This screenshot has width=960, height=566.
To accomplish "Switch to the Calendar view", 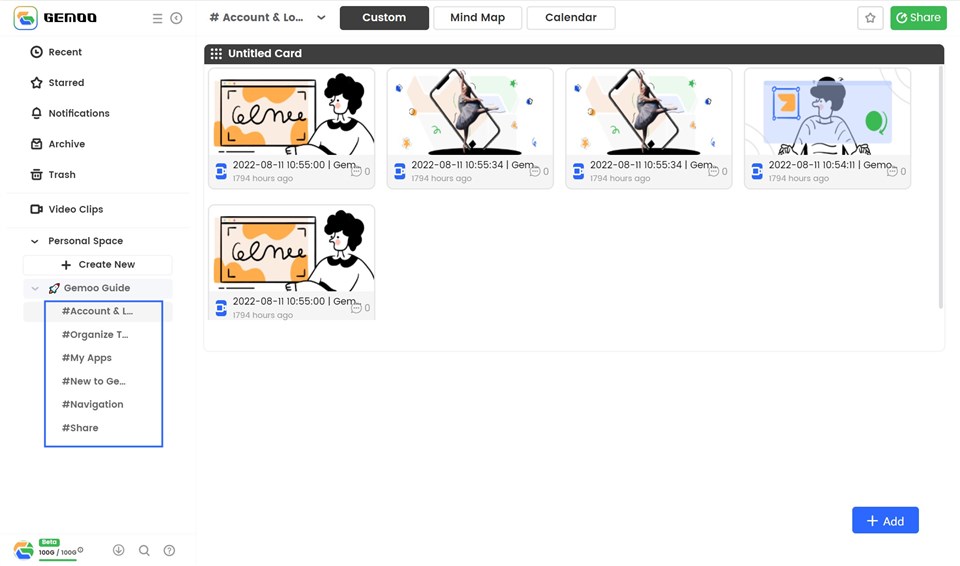I will (x=571, y=18).
